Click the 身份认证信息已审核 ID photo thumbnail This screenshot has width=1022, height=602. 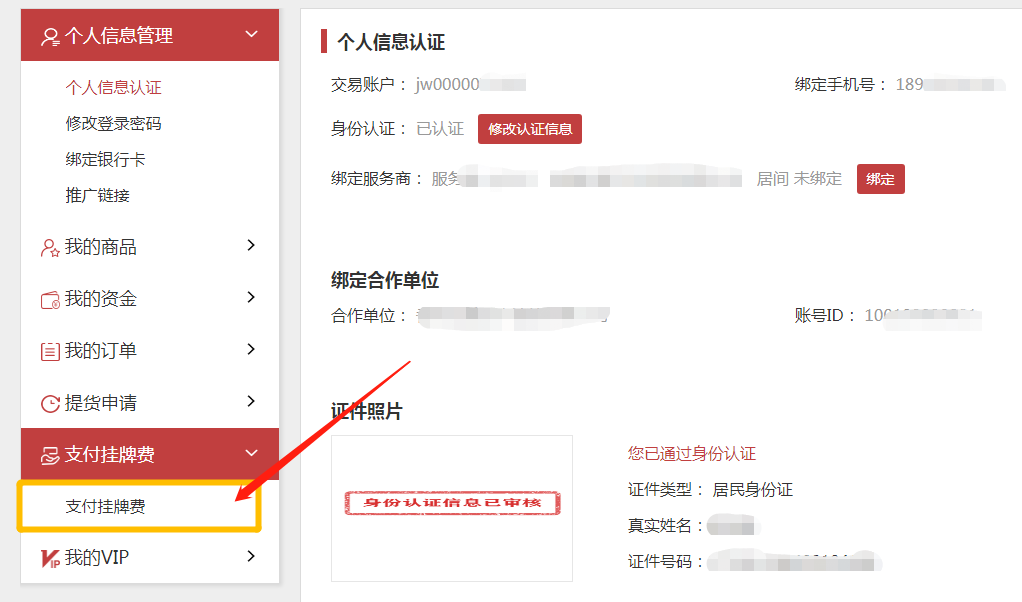452,508
